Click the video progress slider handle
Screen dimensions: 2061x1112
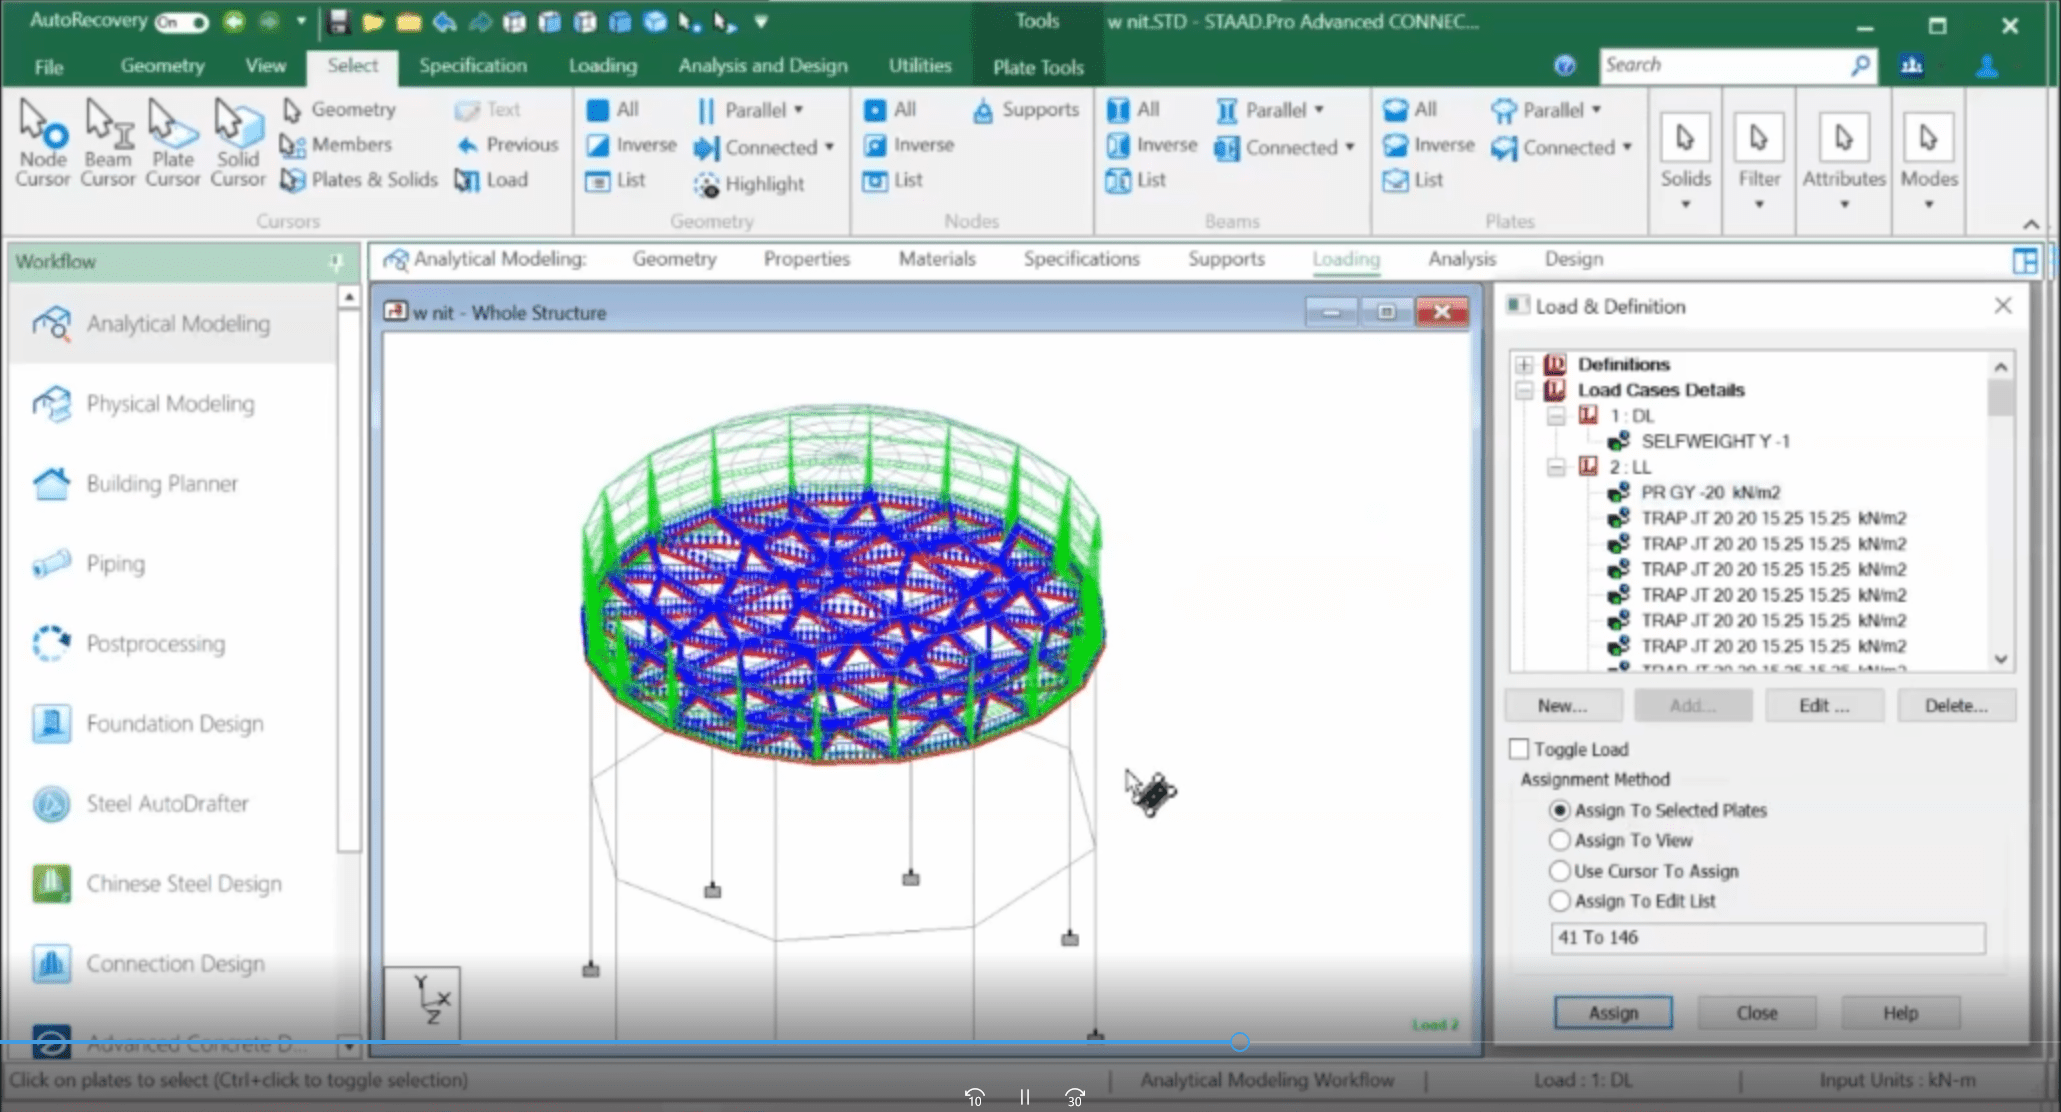coord(1240,1042)
